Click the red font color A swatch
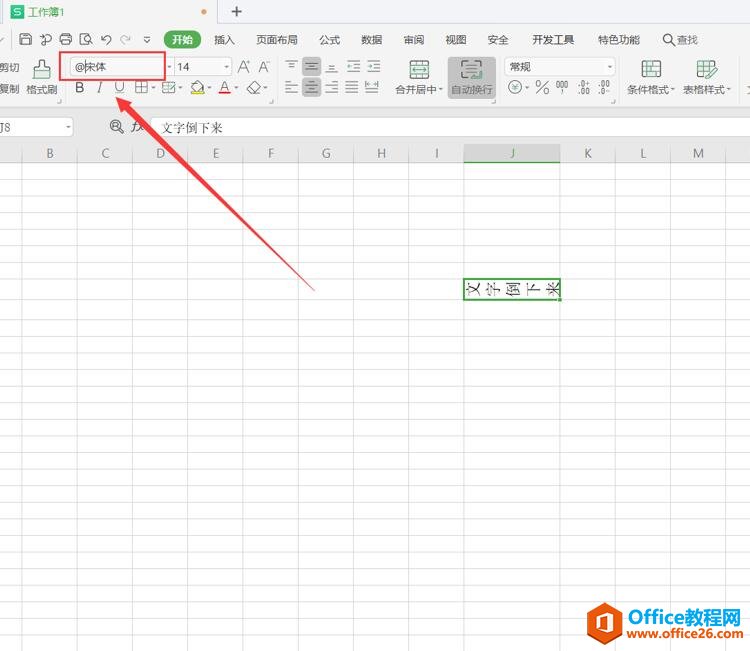Screen dimensions: 750x651 click(224, 88)
